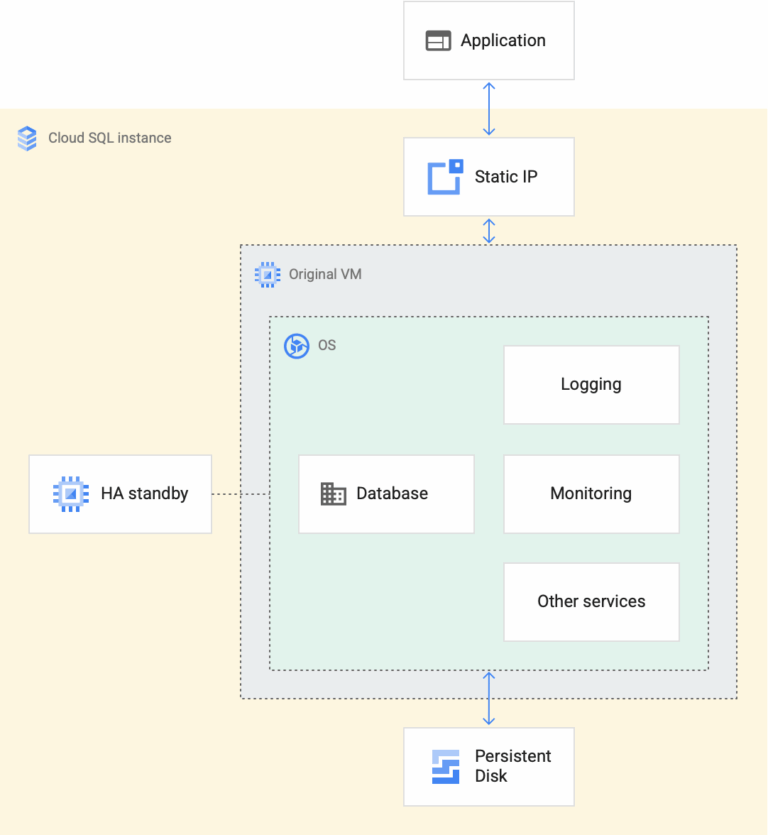Select the Database building icon
768x835 pixels.
[333, 494]
